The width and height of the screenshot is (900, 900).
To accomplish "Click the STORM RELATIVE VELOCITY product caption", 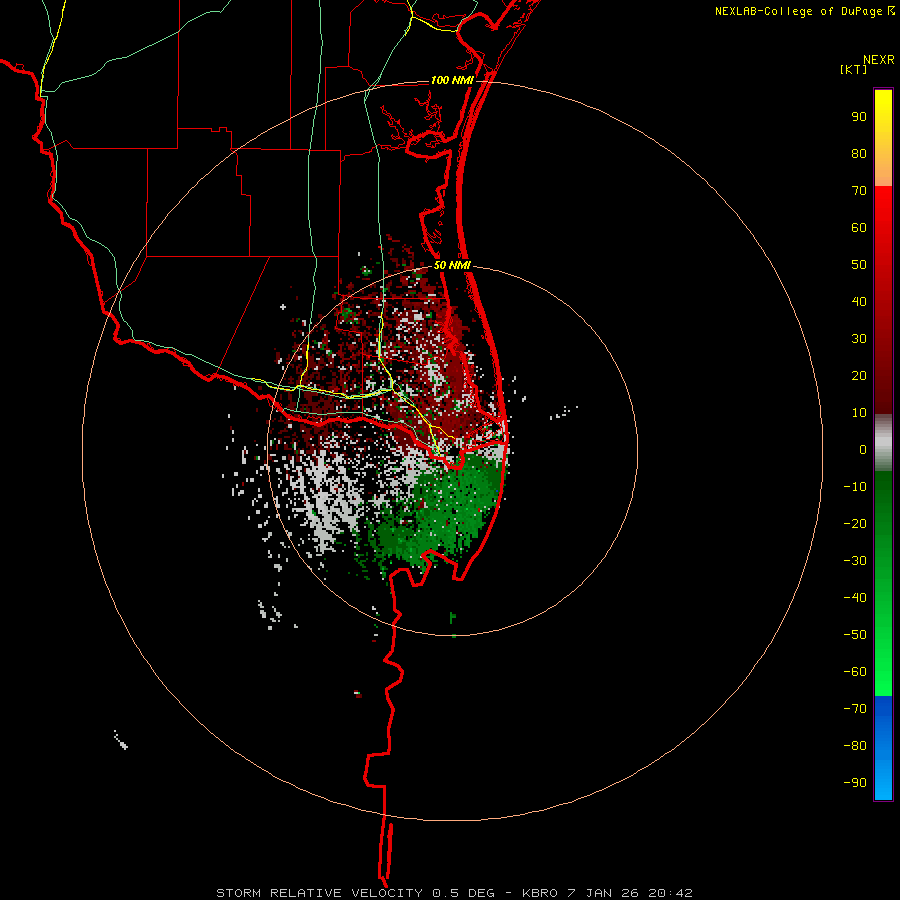I will 455,893.
